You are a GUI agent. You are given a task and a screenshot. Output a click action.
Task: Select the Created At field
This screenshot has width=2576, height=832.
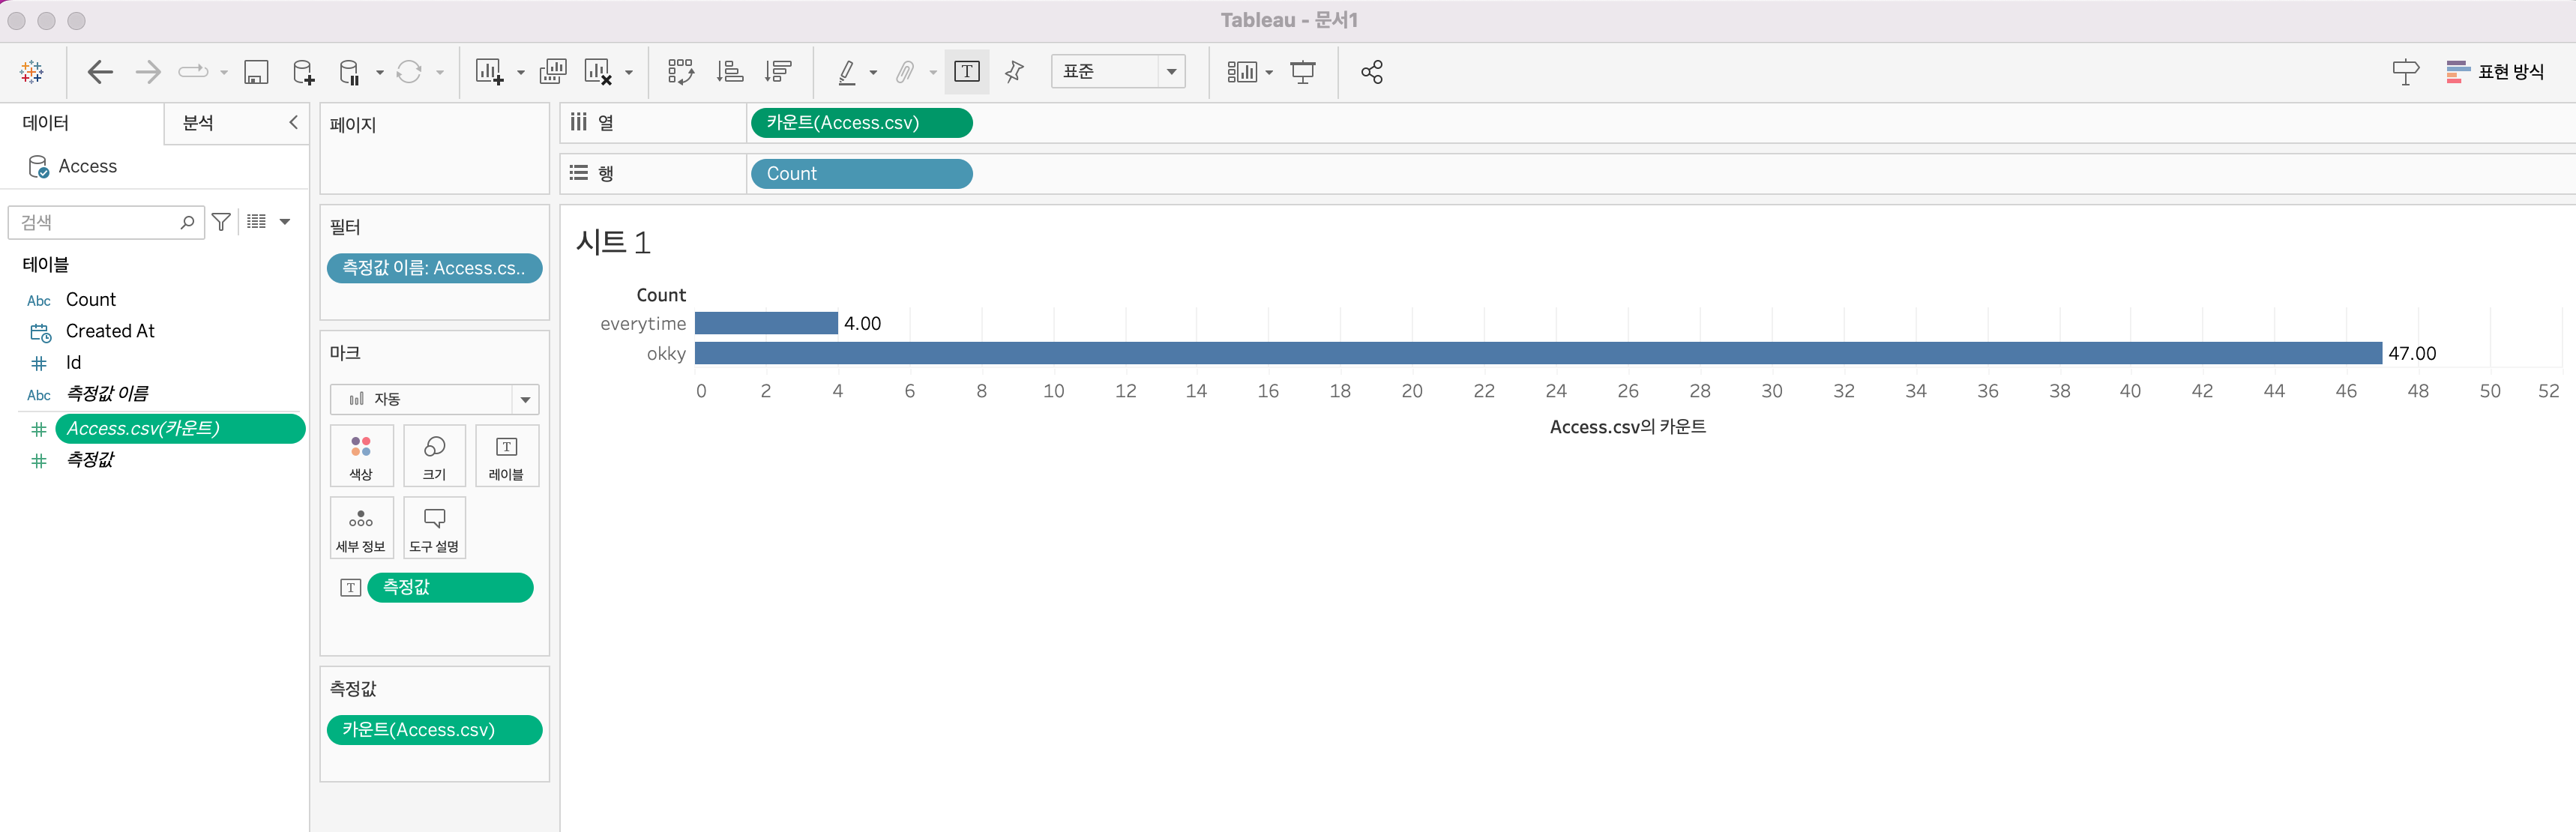pos(110,331)
